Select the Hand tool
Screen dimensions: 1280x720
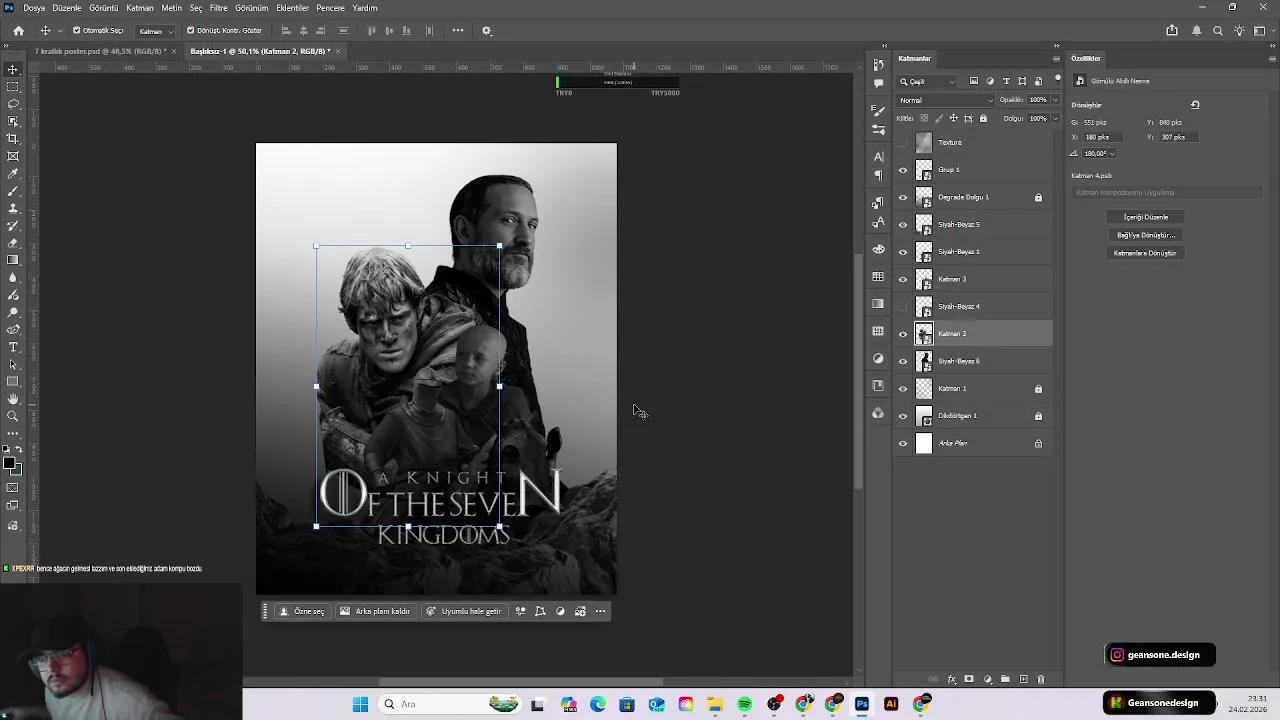click(x=13, y=399)
